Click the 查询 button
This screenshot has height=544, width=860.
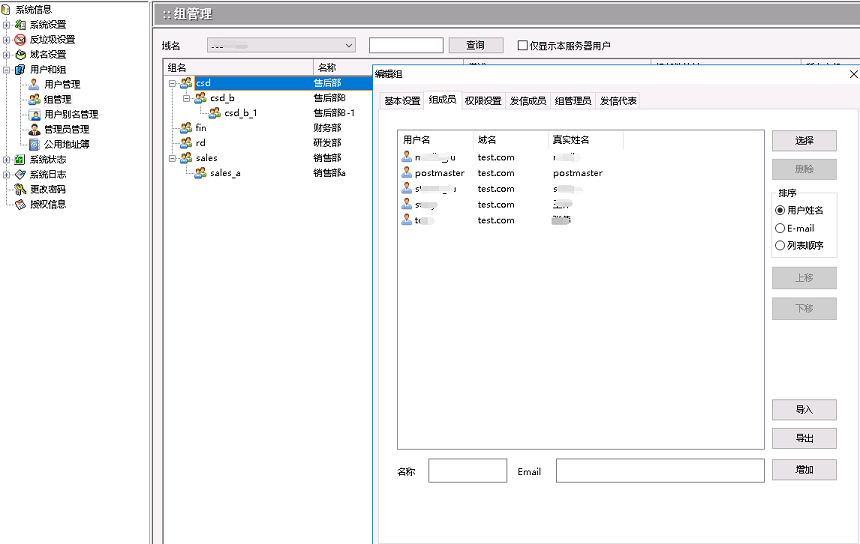click(476, 45)
